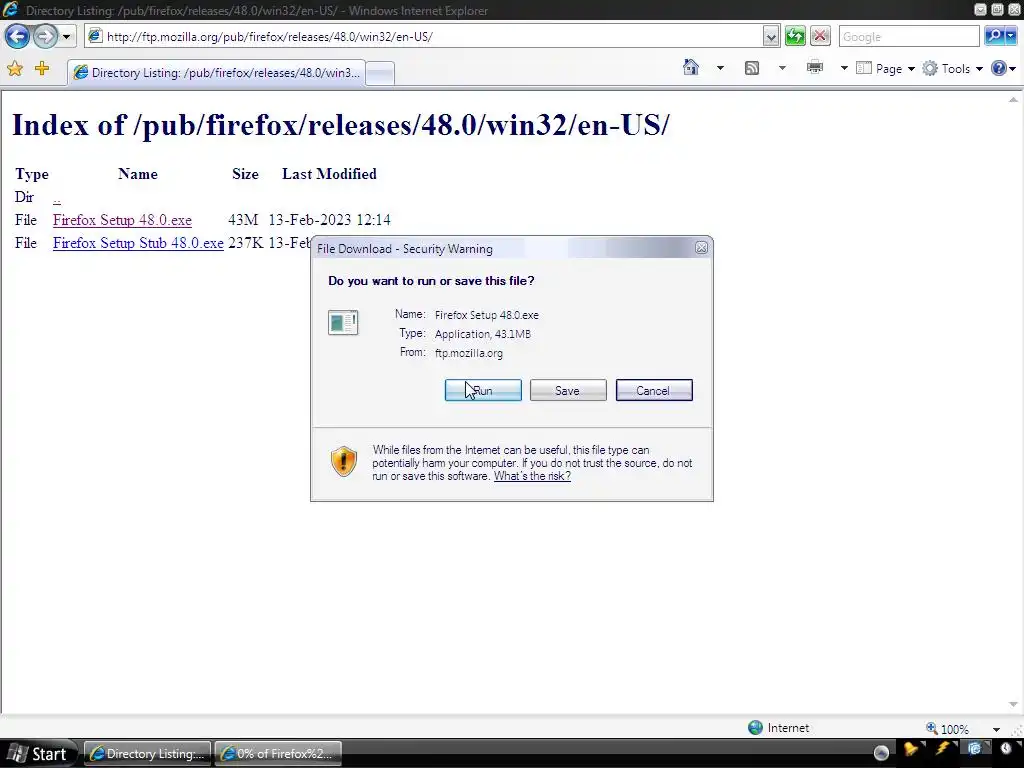Expand the Home button dropdown arrow

pos(720,68)
